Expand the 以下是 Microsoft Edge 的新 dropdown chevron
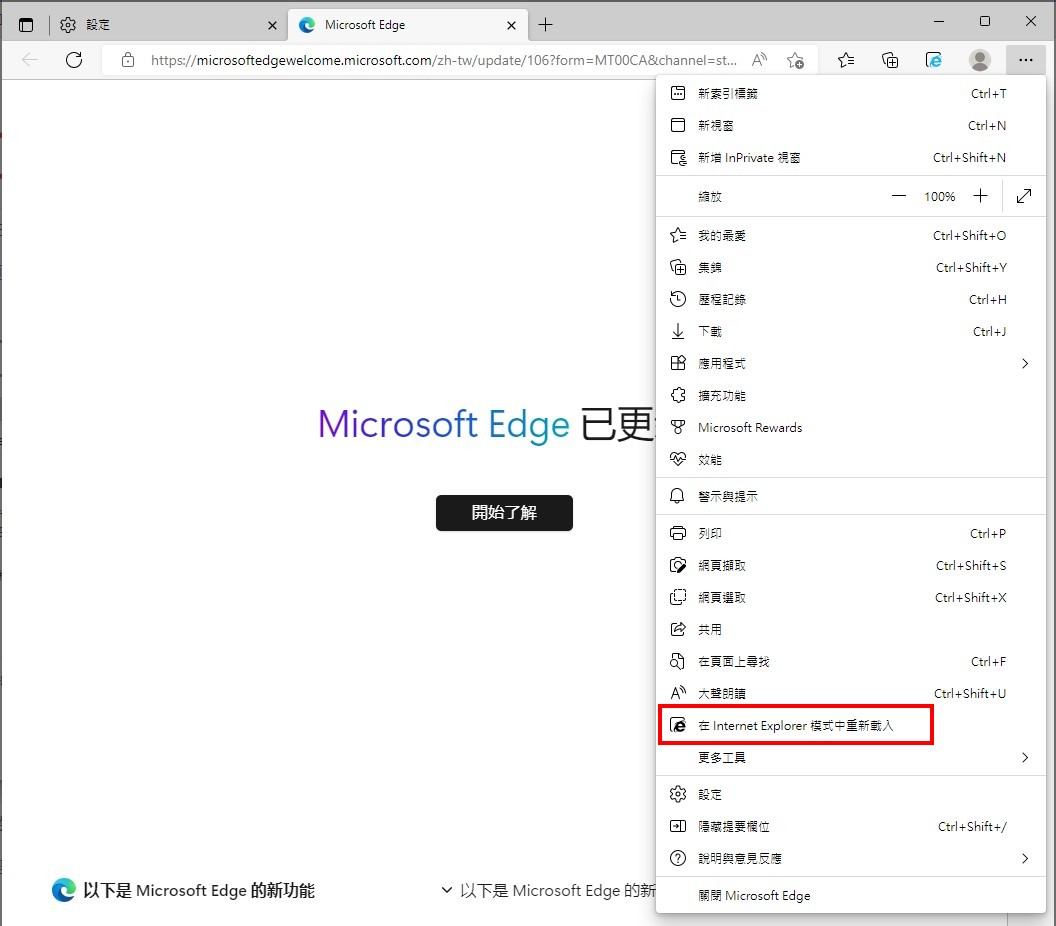Viewport: 1056px width, 926px height. [447, 890]
